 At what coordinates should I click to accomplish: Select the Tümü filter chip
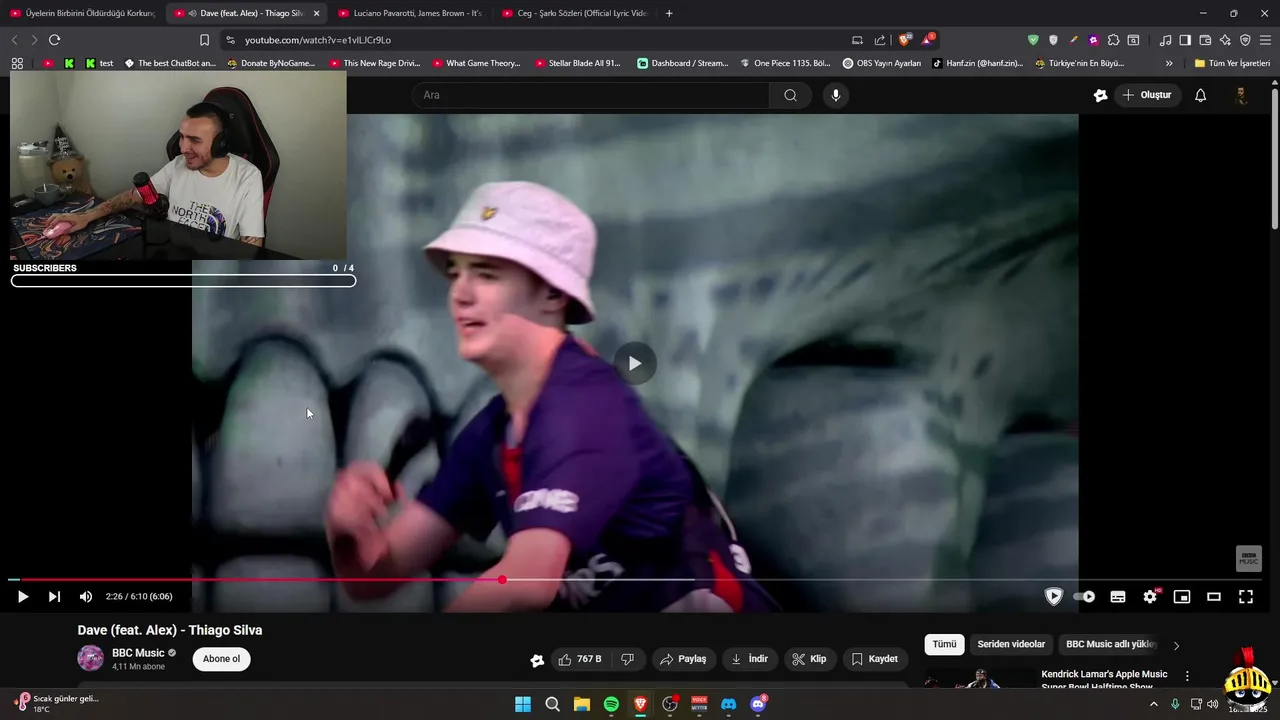click(x=945, y=645)
